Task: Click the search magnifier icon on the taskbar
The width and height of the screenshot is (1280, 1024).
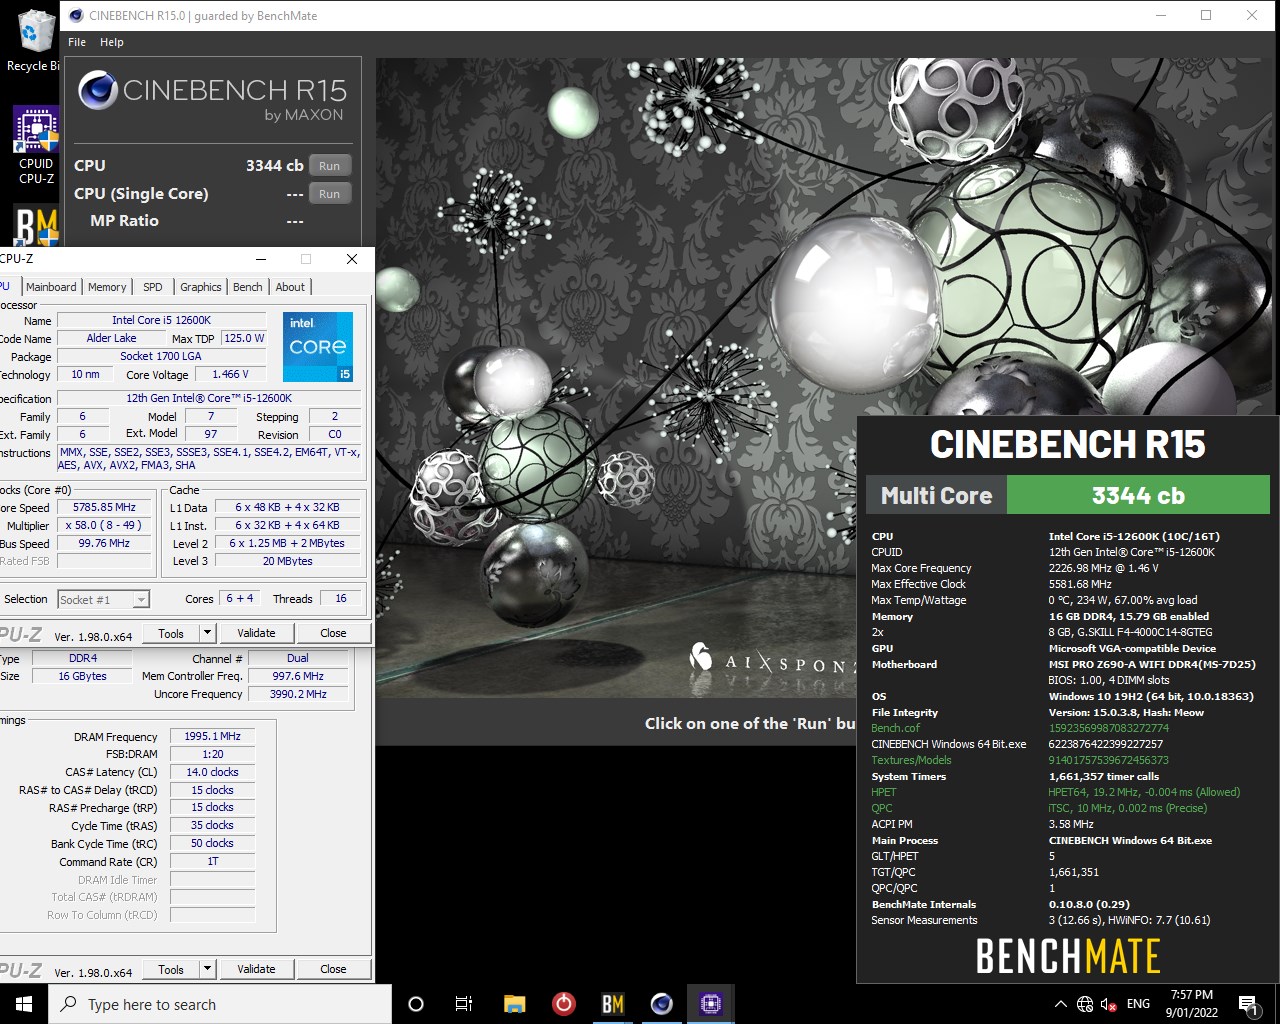Action: (69, 1004)
